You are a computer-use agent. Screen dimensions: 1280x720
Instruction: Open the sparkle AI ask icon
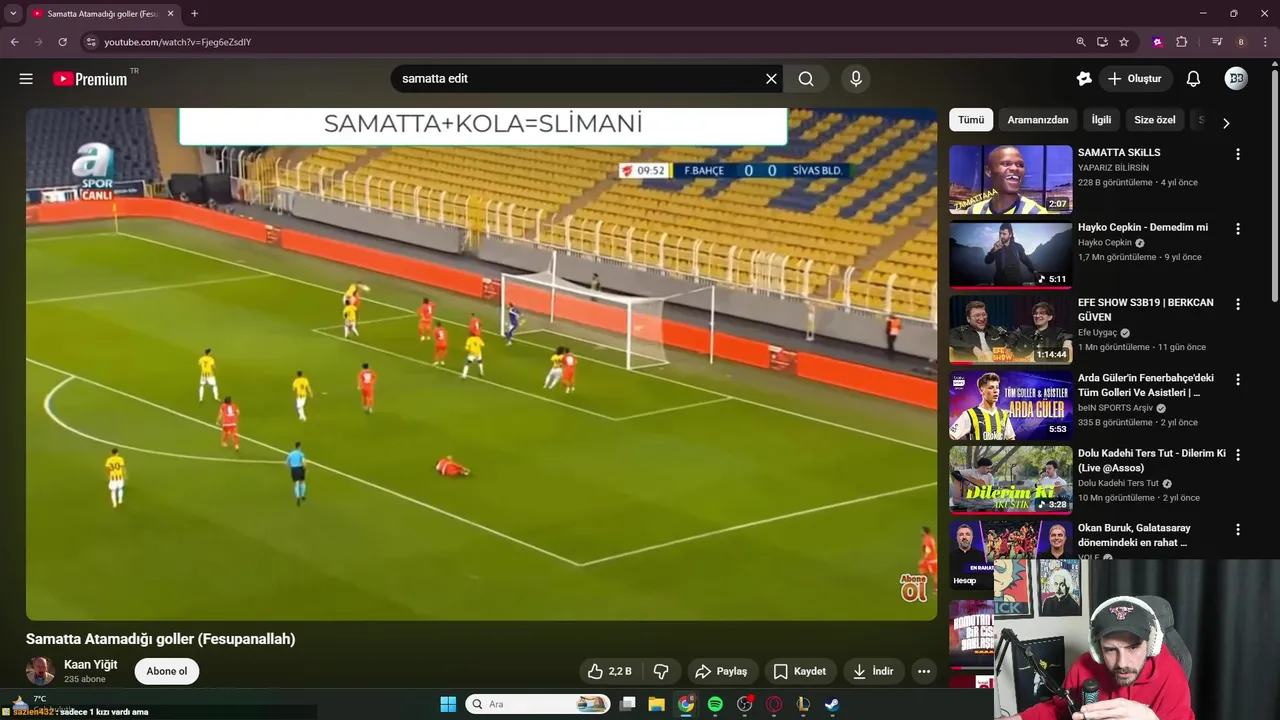click(x=1084, y=79)
